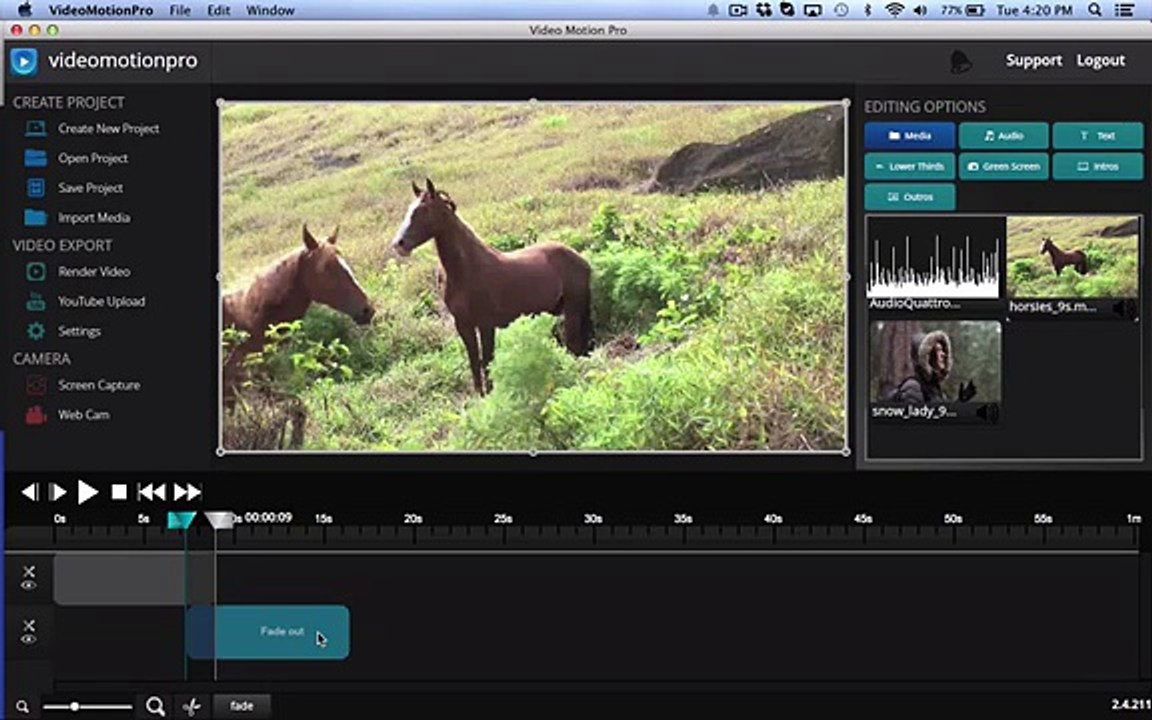Screen dimensions: 1152x720
Task: Click the battery 77% indicator
Action: [x=962, y=10]
